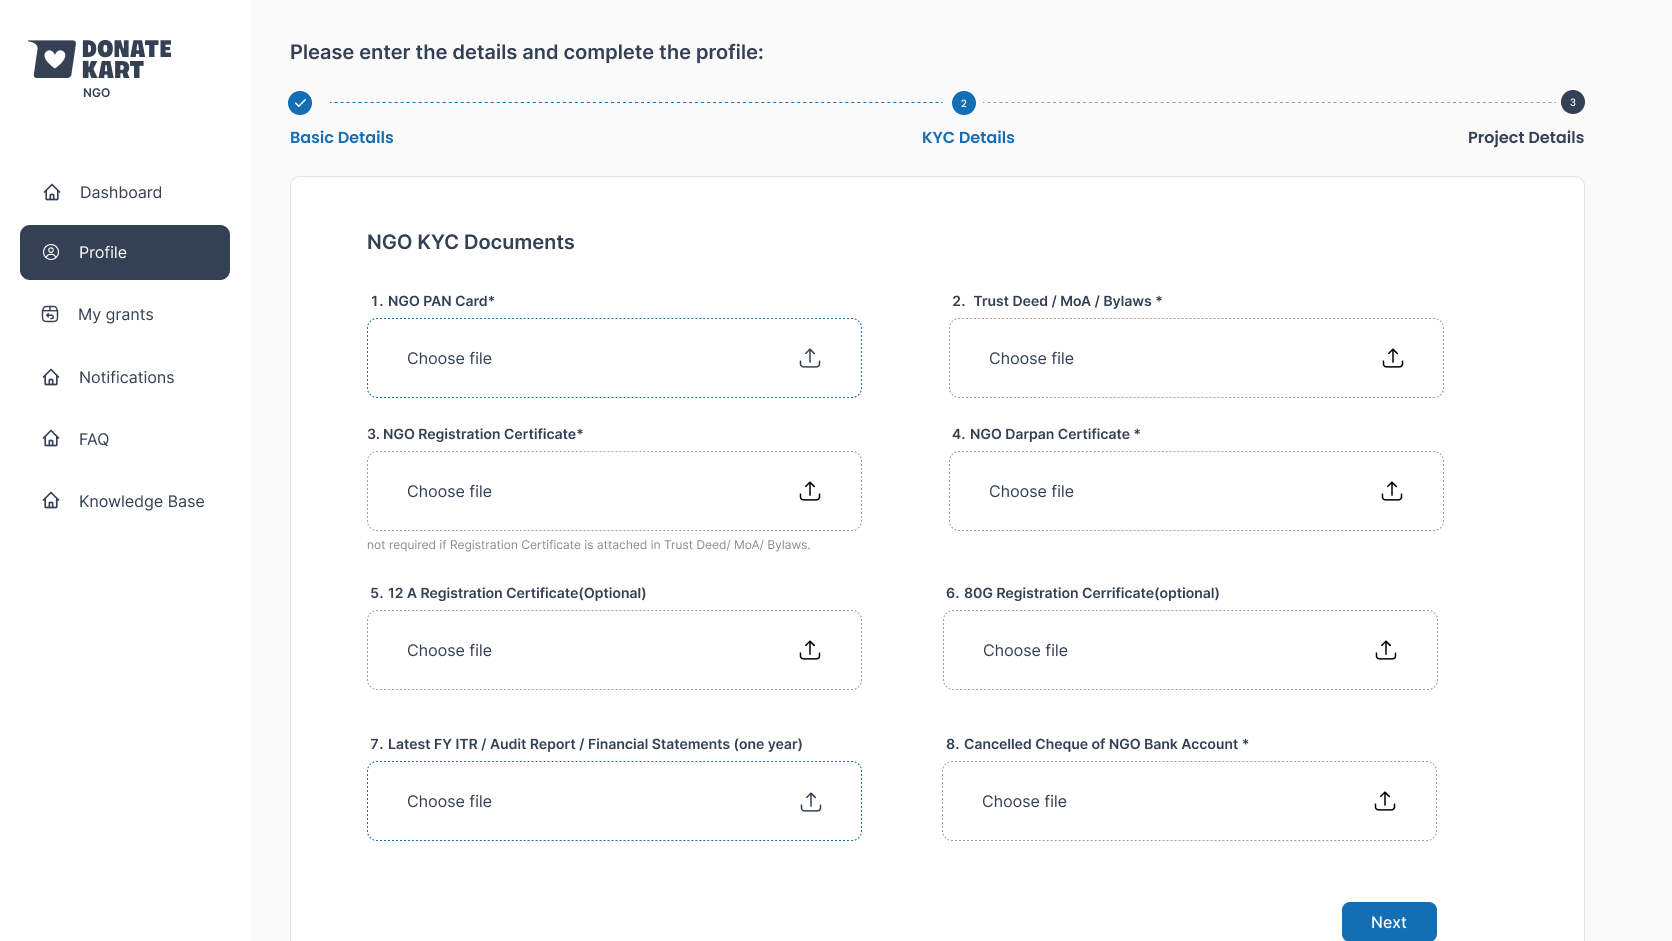Click upload icon for Trust Deed / MoA / Bylaws

click(1393, 358)
